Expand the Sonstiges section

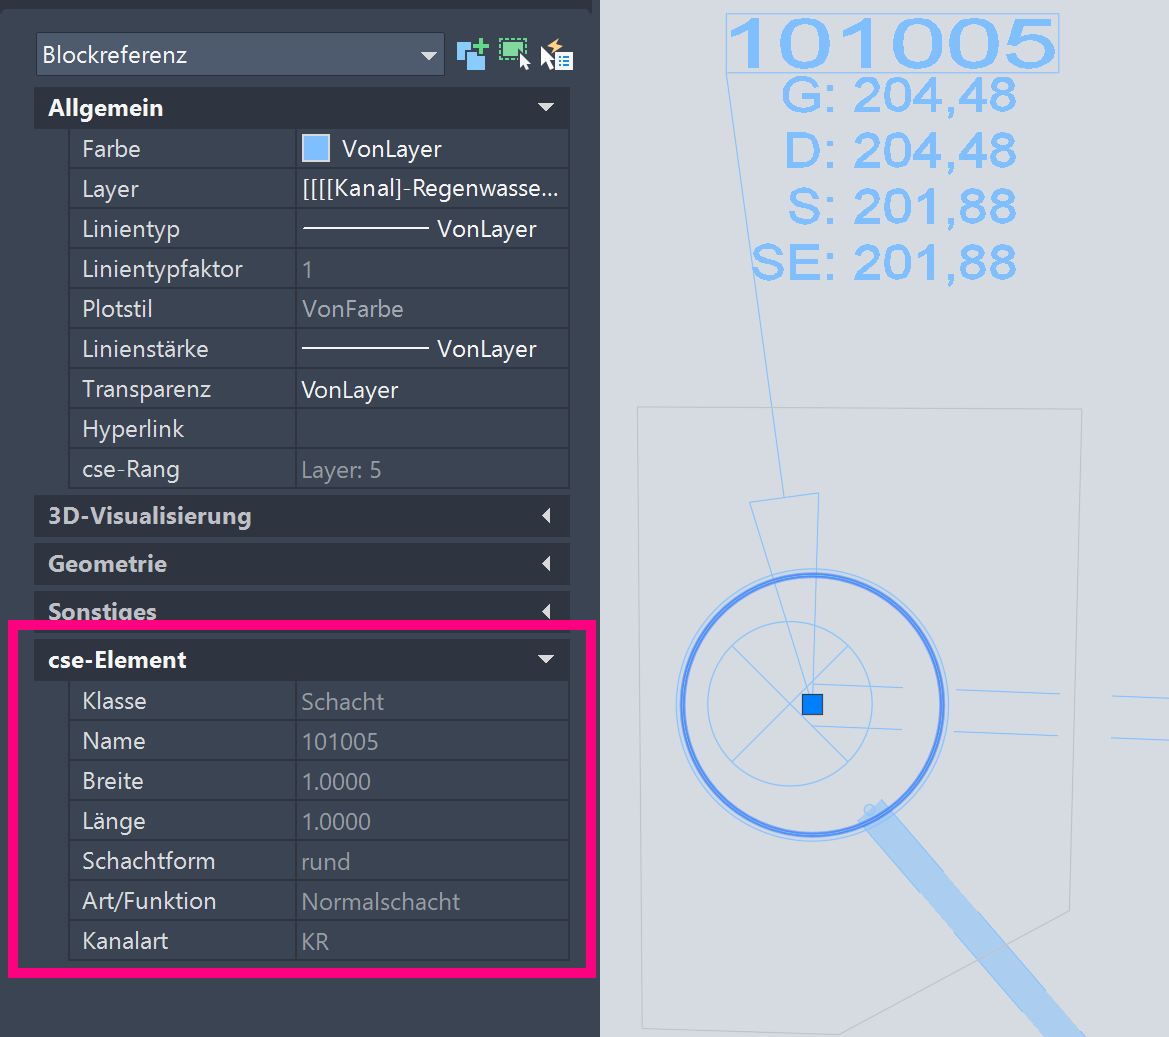pos(546,610)
